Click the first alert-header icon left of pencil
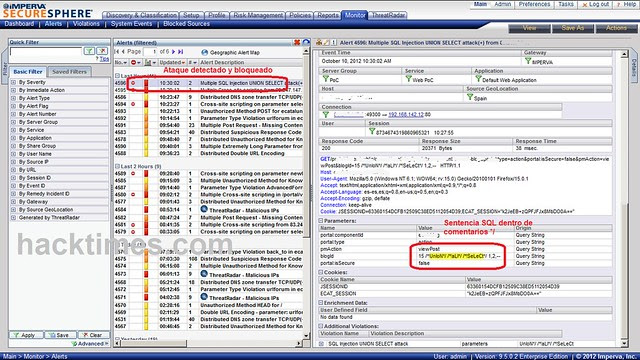This screenshot has height=360, width=640. [x=319, y=42]
